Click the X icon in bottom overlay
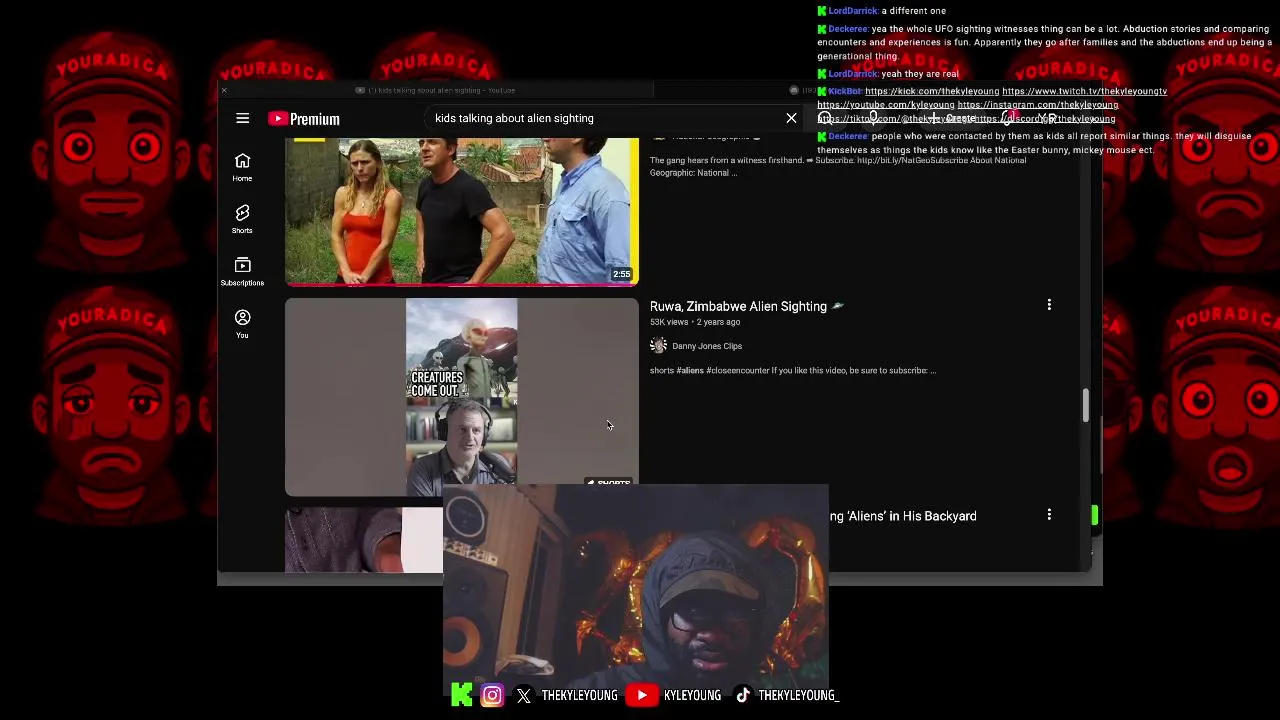The image size is (1280, 720). coord(524,695)
